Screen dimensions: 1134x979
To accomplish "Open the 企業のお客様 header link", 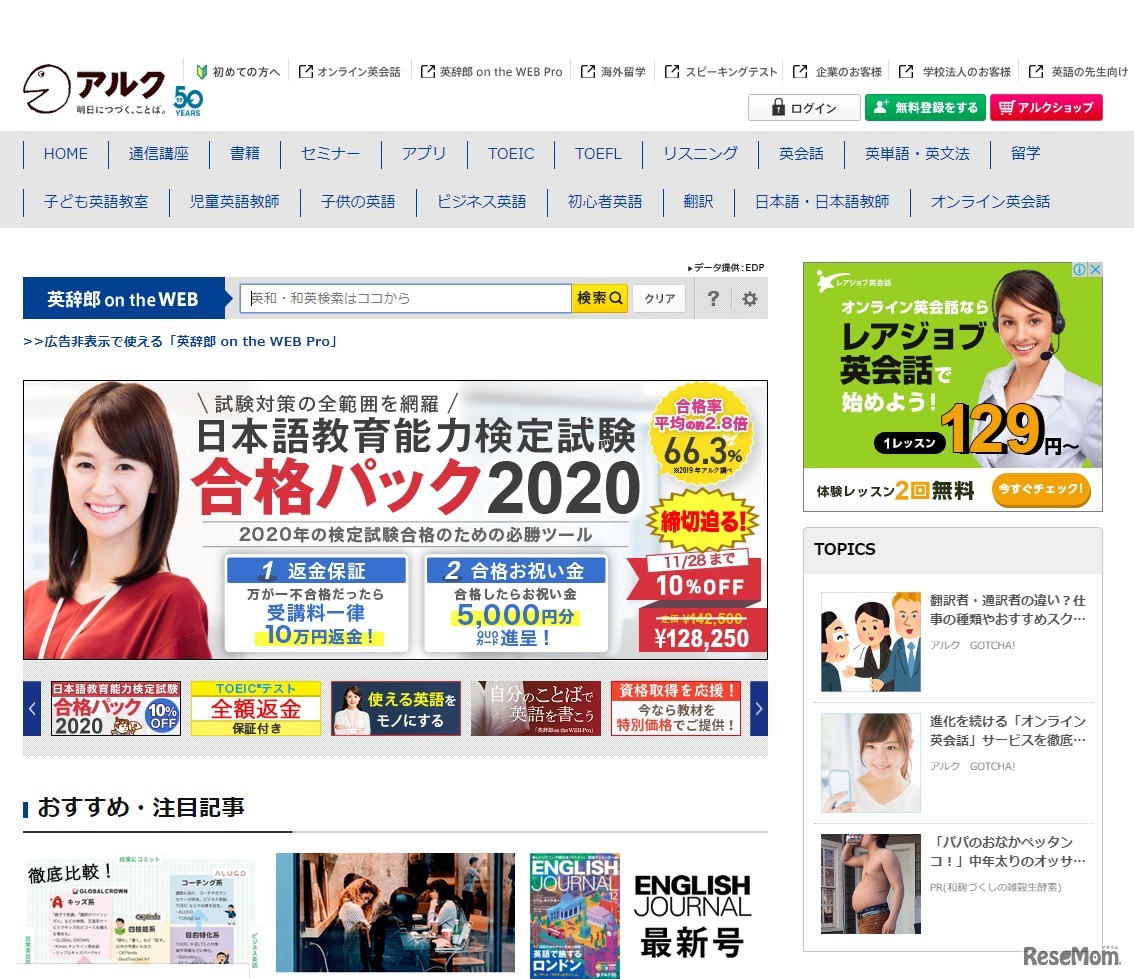I will click(837, 72).
